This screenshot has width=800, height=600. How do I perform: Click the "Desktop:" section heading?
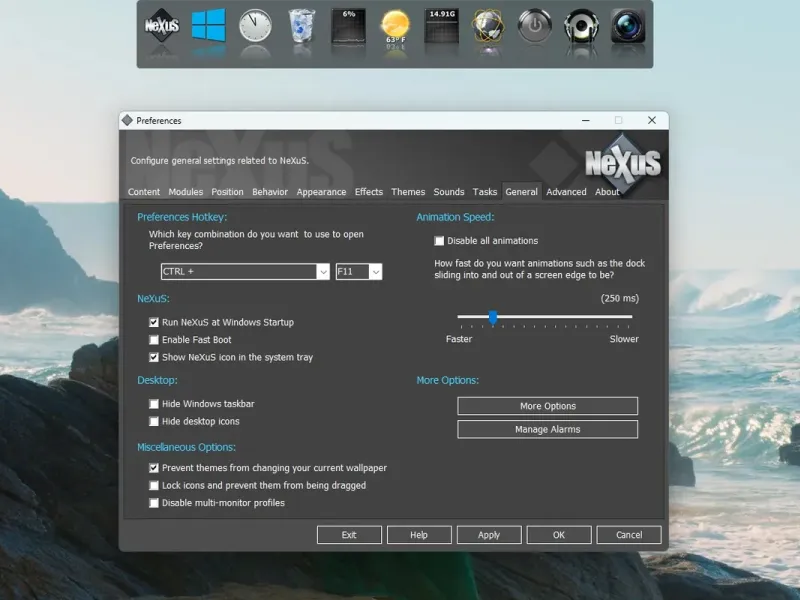click(x=157, y=380)
